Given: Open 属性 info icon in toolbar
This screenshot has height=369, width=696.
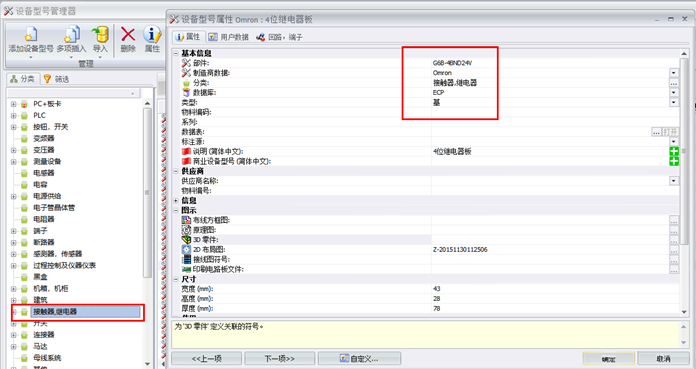Looking at the screenshot, I should [152, 35].
